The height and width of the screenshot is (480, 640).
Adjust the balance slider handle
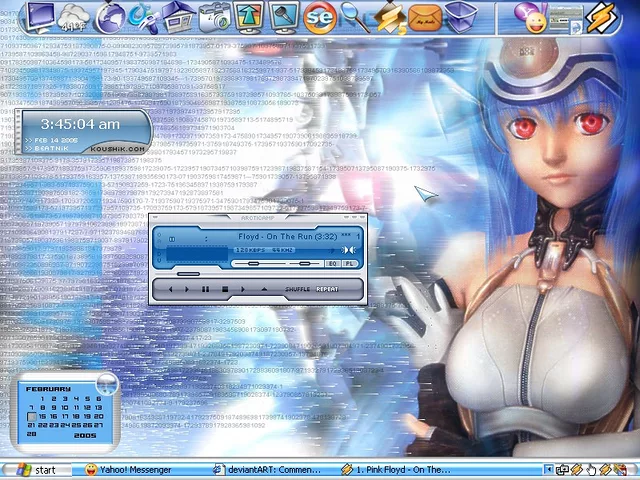(x=304, y=264)
